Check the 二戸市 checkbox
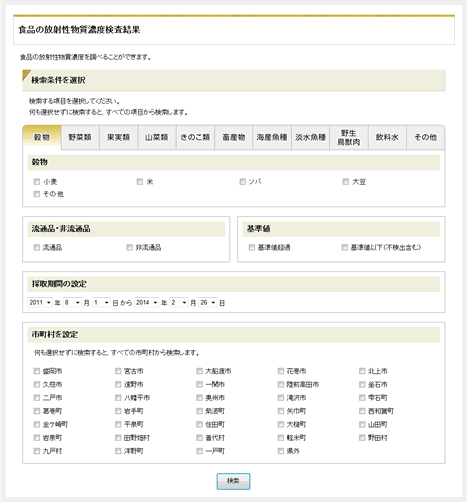The image size is (467, 502). [x=37, y=398]
